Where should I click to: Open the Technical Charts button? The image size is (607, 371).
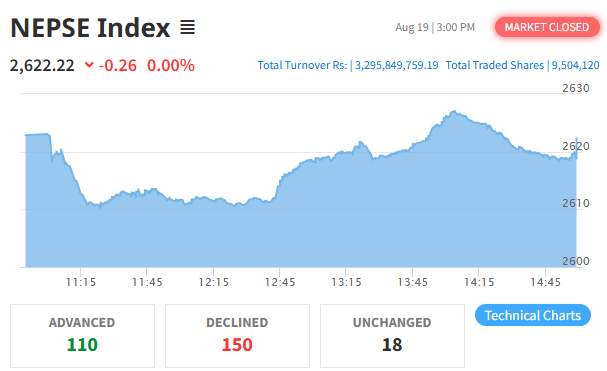click(533, 315)
